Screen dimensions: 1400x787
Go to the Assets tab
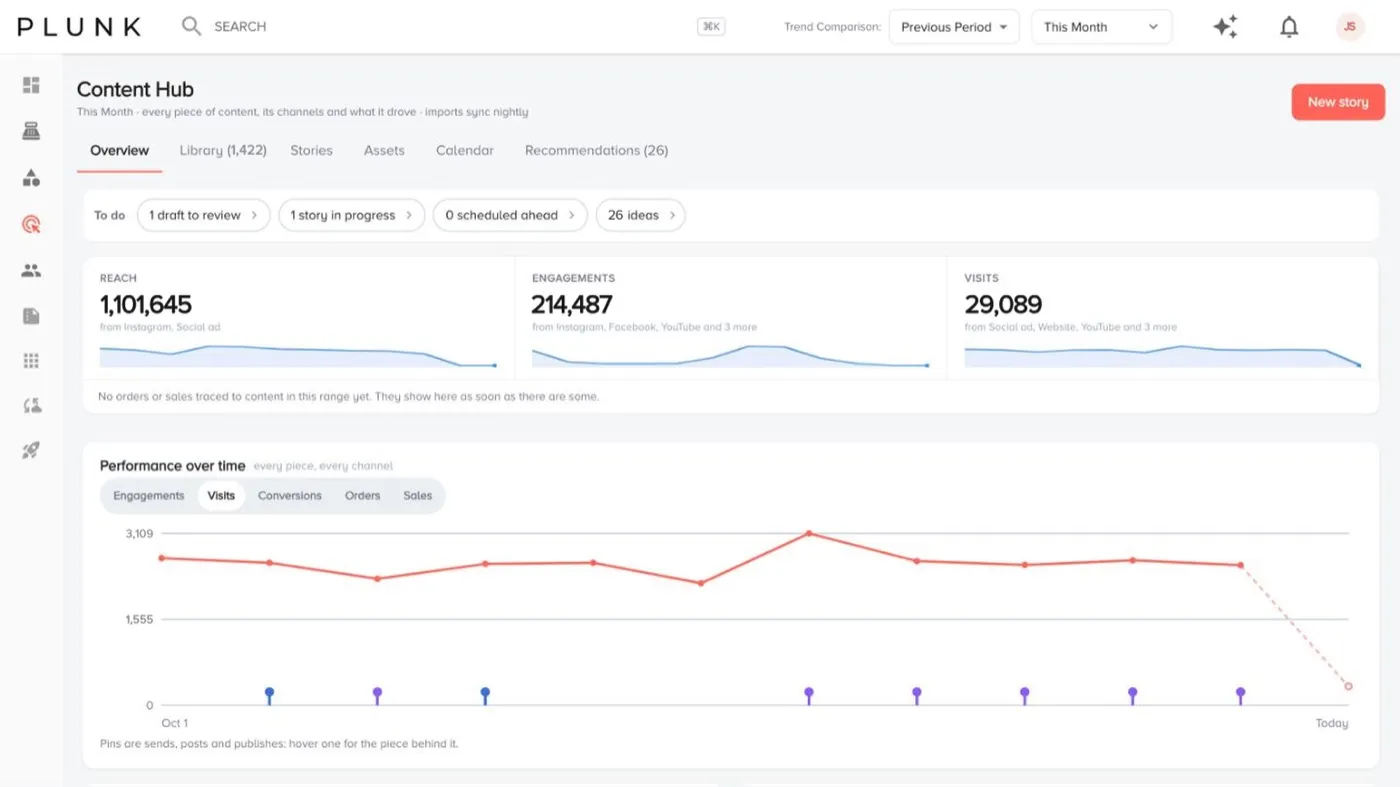pos(384,151)
